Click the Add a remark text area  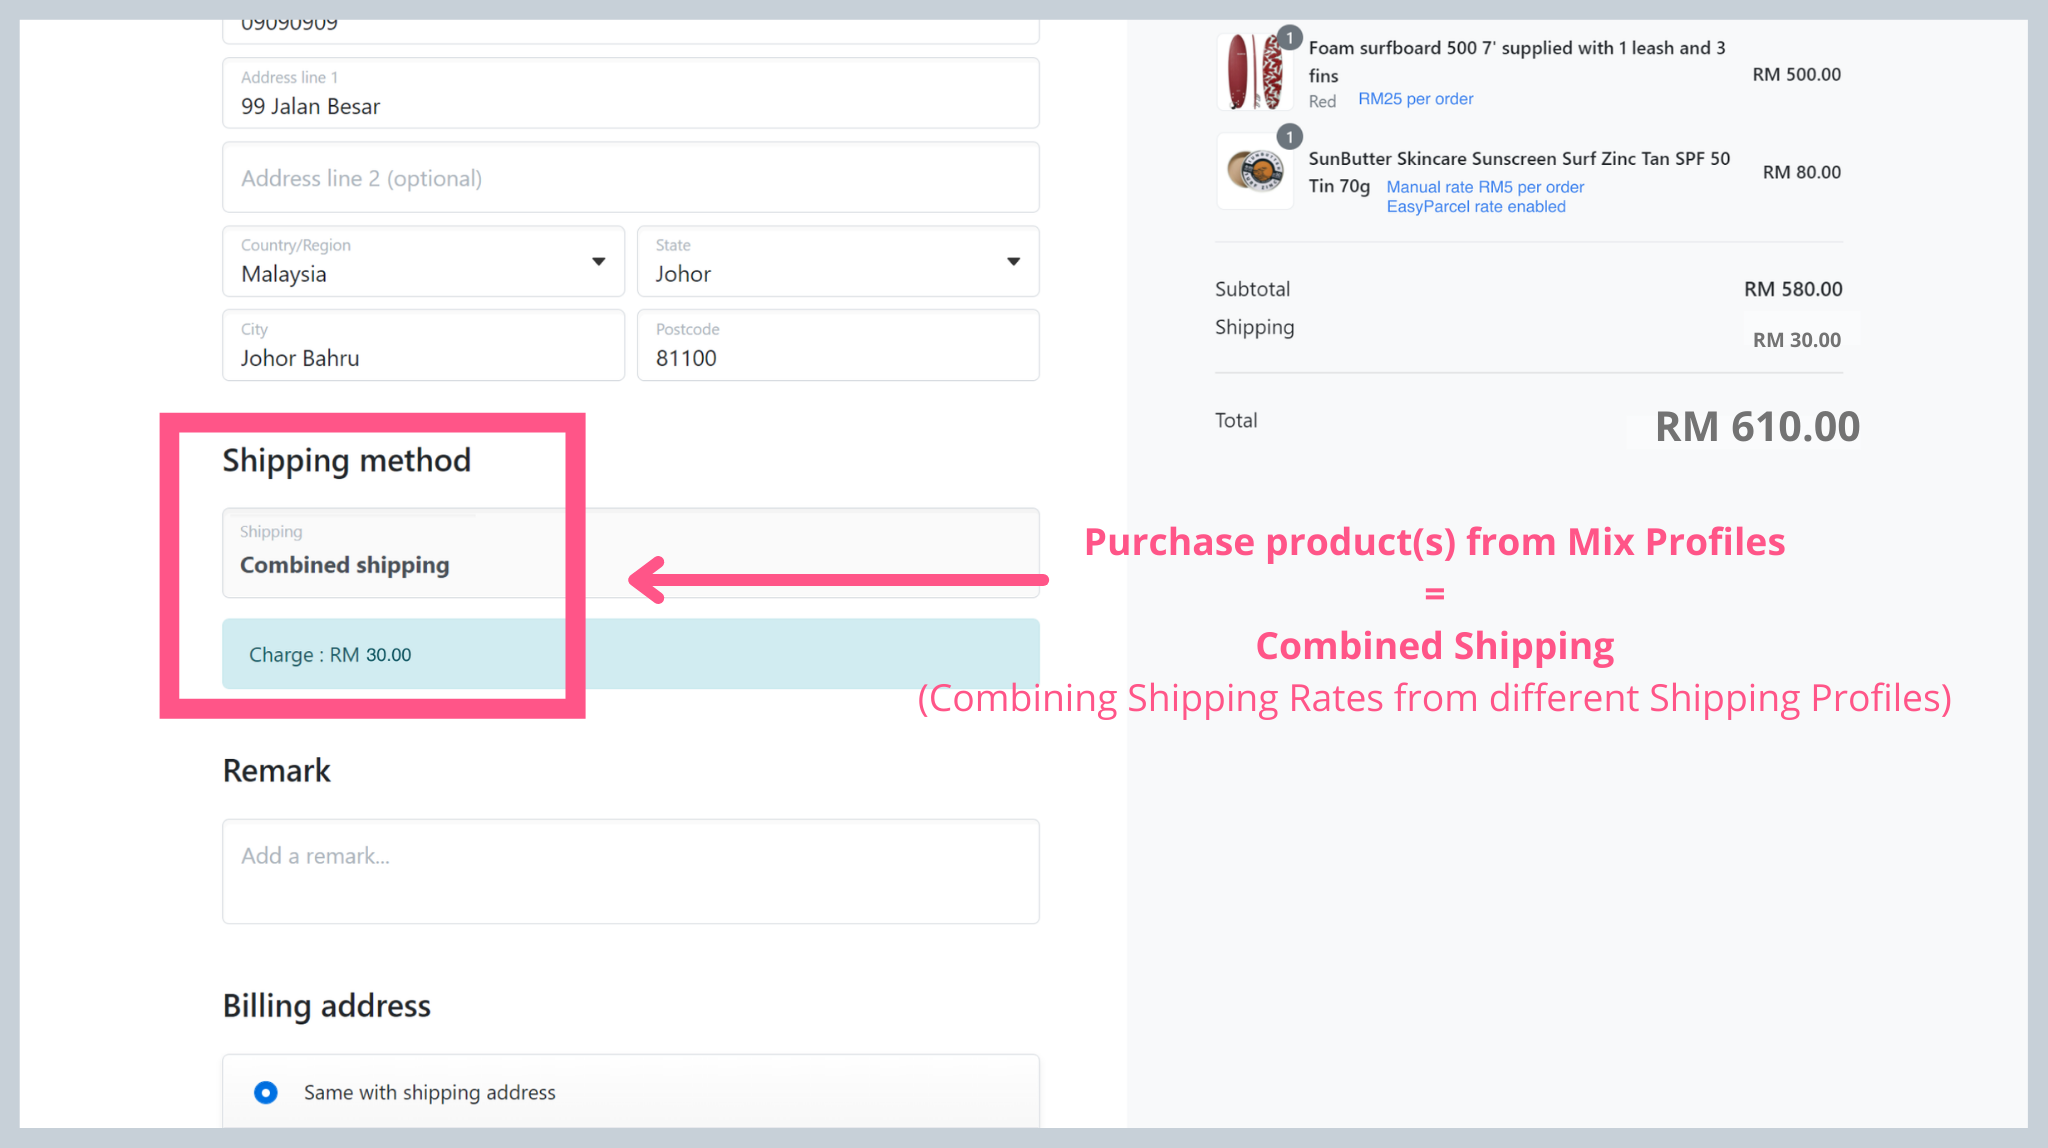click(x=630, y=871)
